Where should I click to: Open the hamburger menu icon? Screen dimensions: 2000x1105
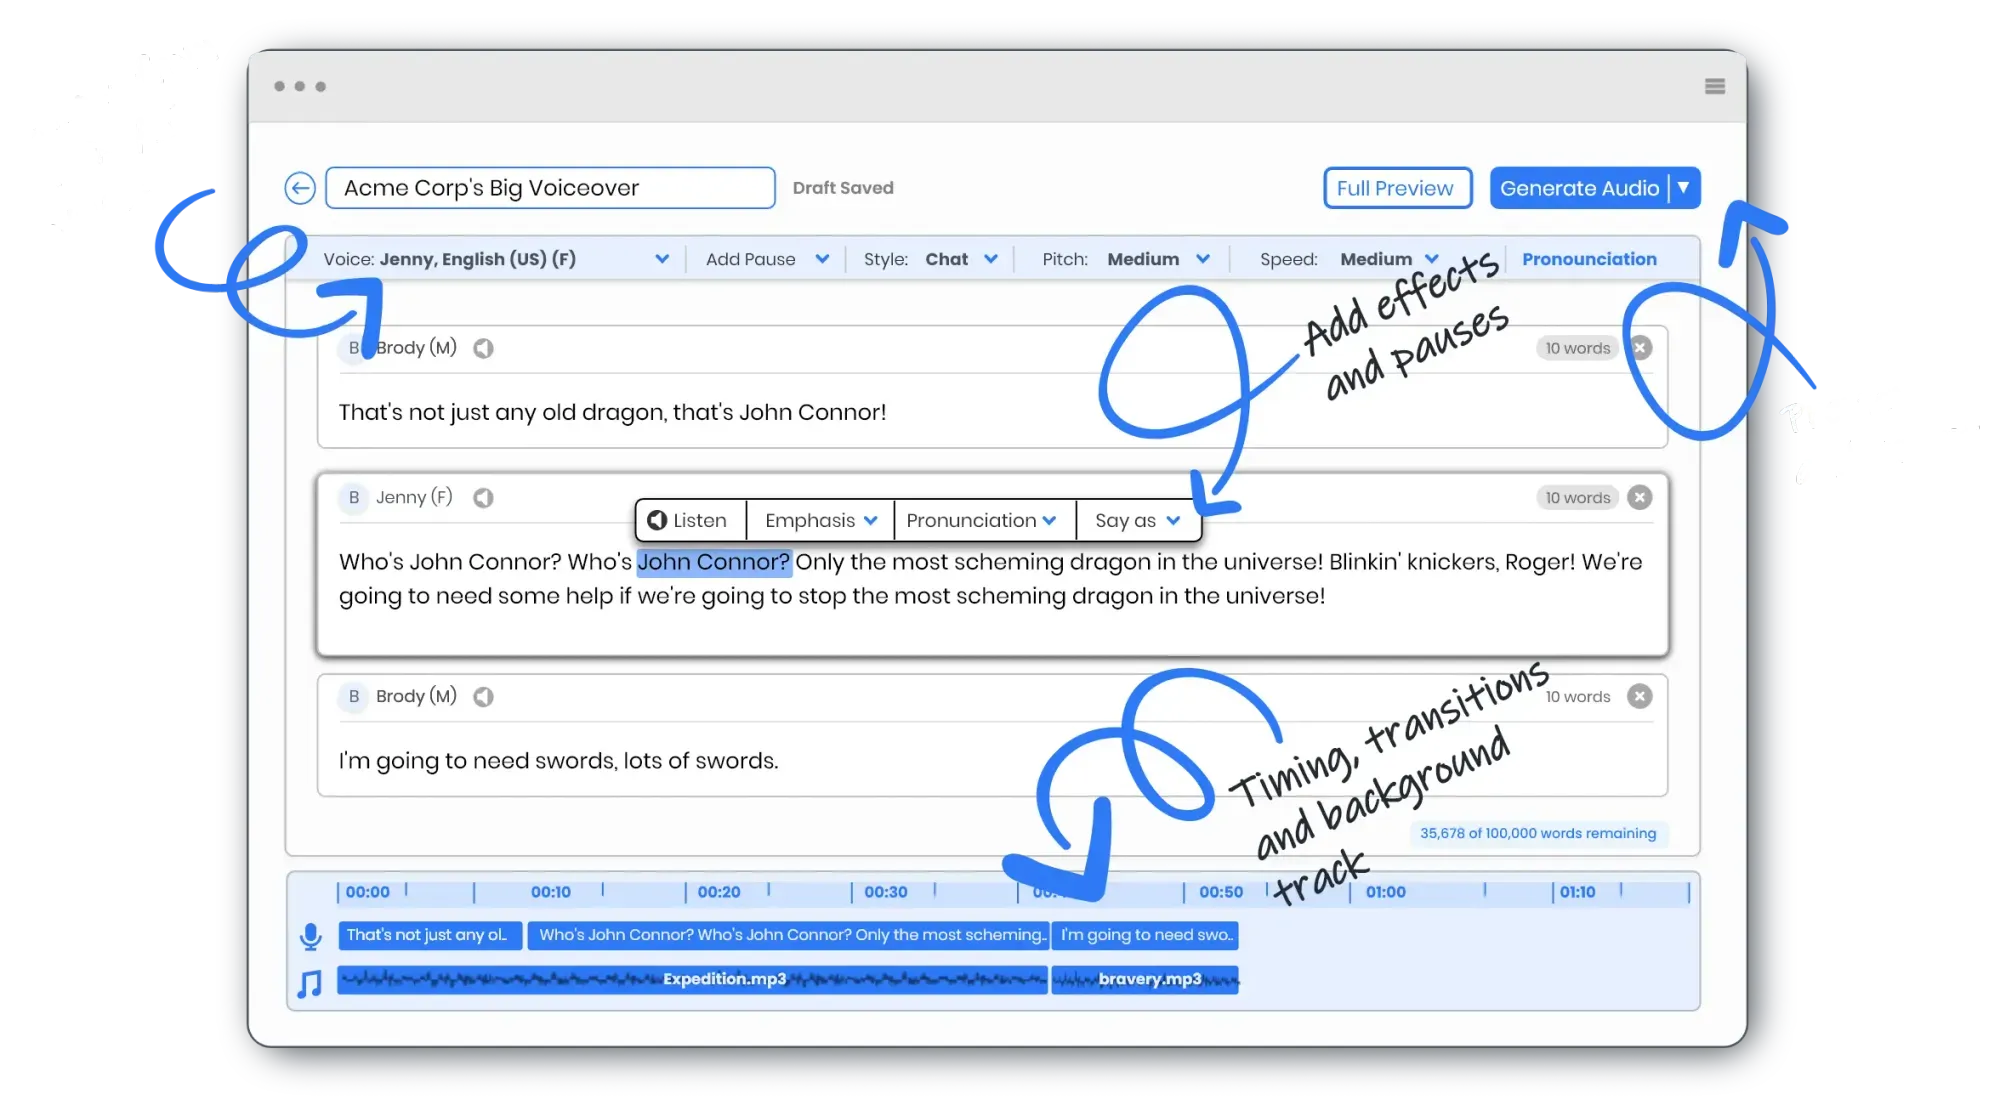coord(1714,87)
